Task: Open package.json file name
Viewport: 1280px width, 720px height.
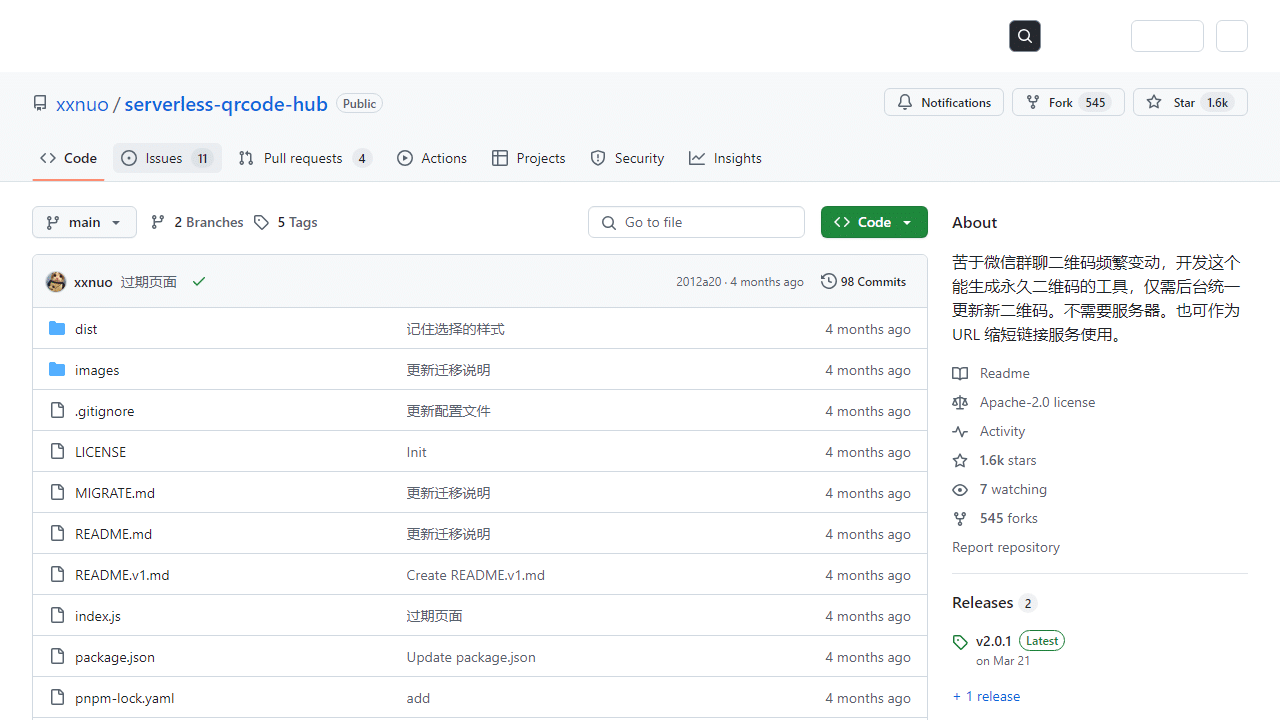Action: pos(115,657)
